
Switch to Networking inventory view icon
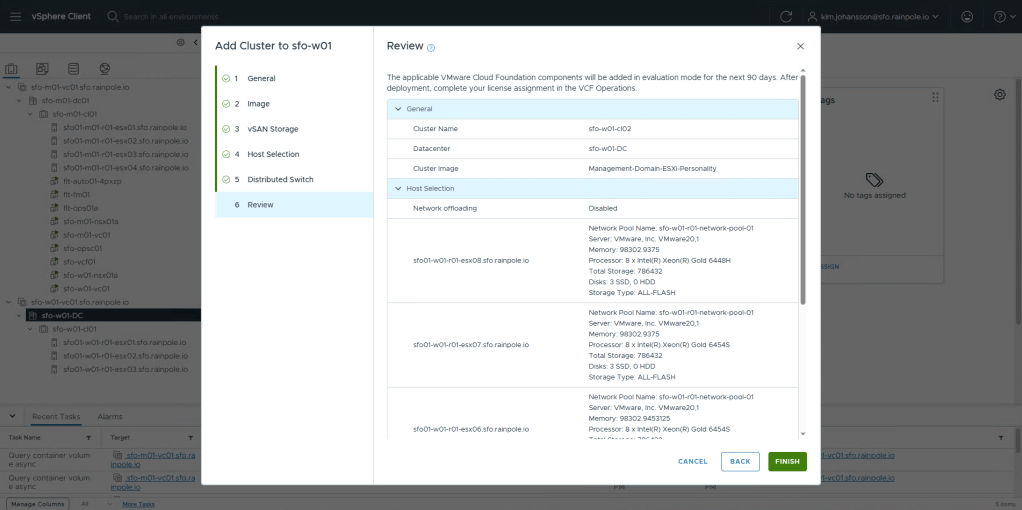pos(104,69)
